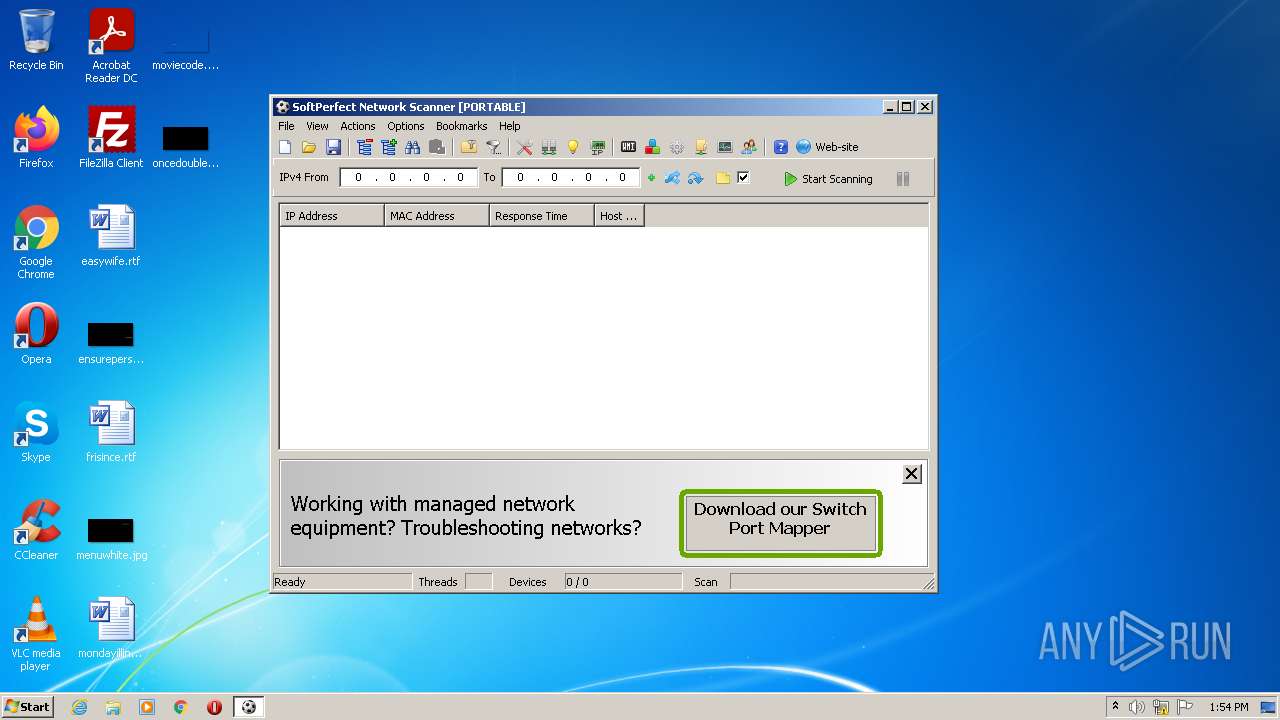Click the Start Scanning button

pos(828,179)
